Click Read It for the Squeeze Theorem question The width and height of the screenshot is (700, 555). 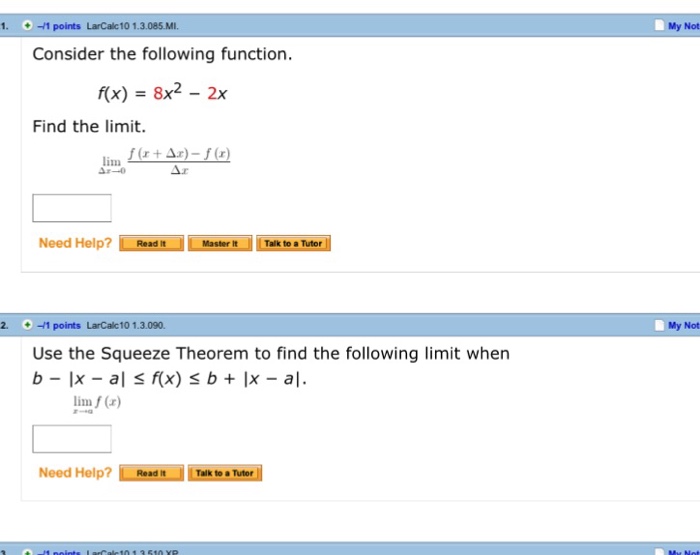point(151,473)
